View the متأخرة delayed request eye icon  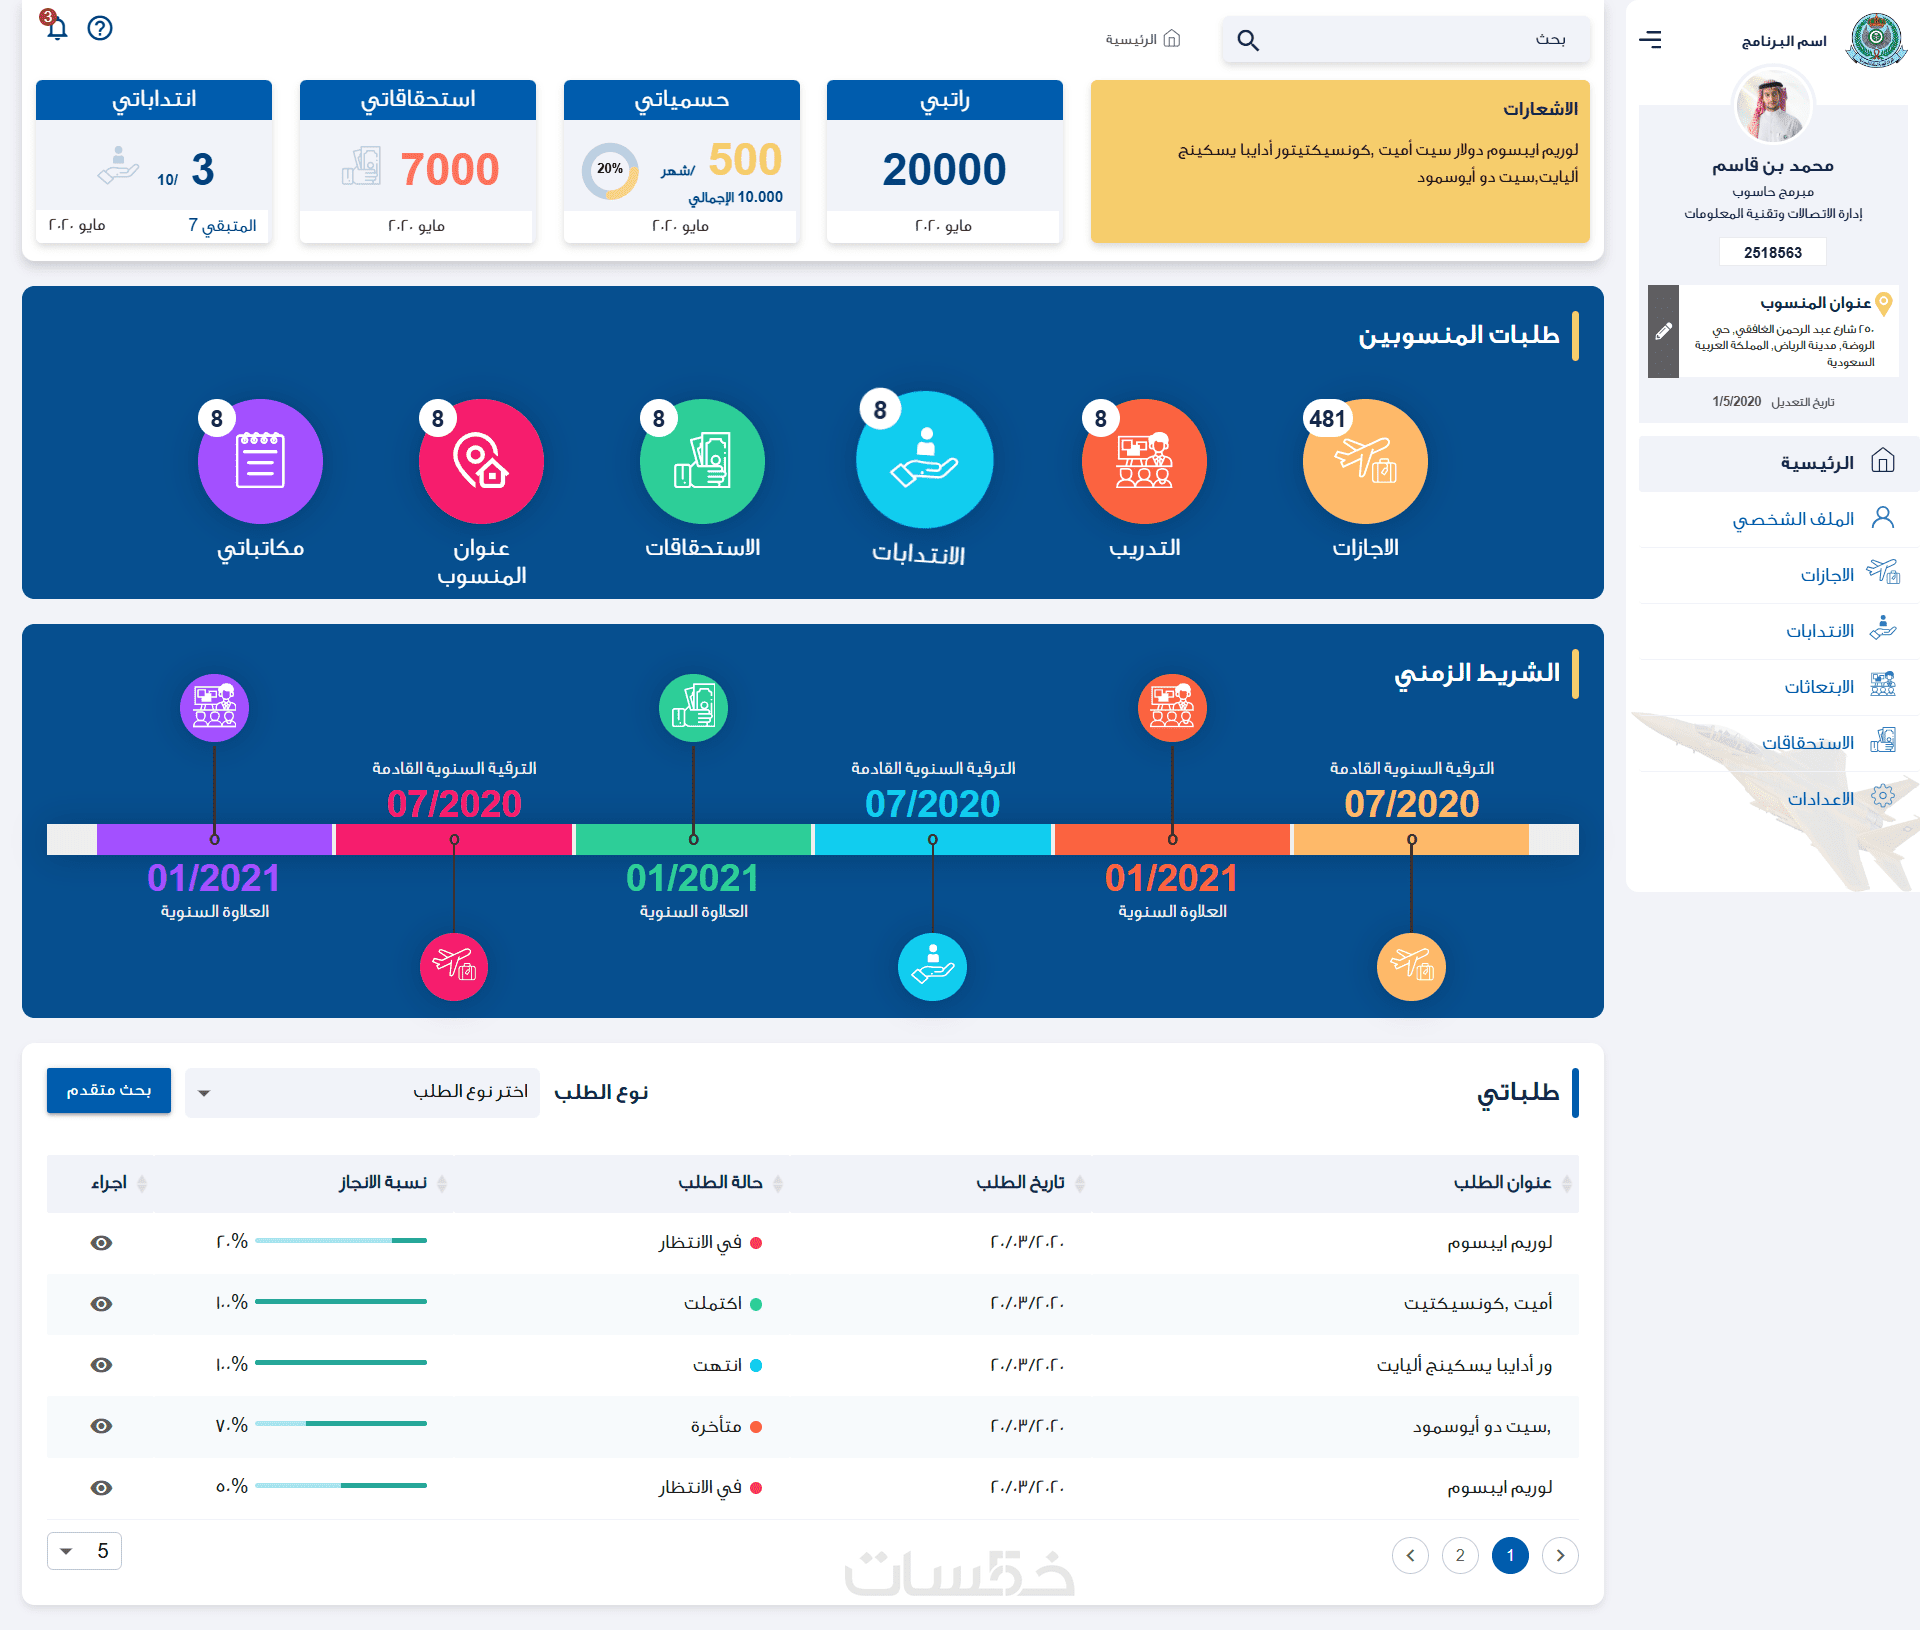point(101,1426)
